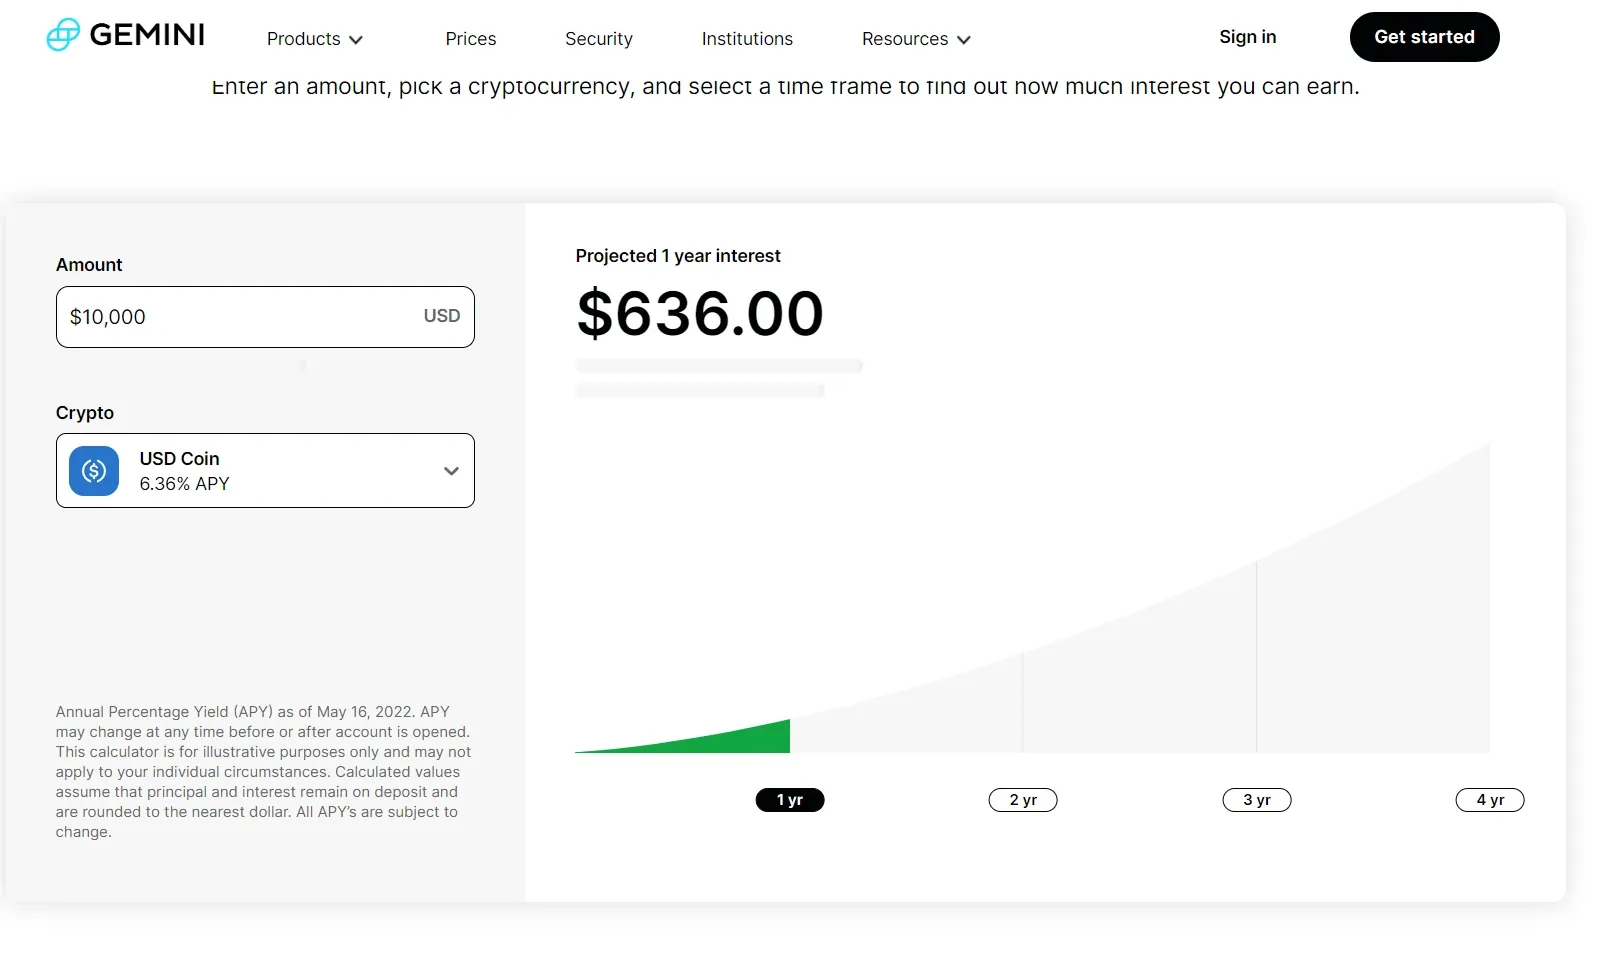The image size is (1608, 955).
Task: Click the Get started button
Action: 1425,37
